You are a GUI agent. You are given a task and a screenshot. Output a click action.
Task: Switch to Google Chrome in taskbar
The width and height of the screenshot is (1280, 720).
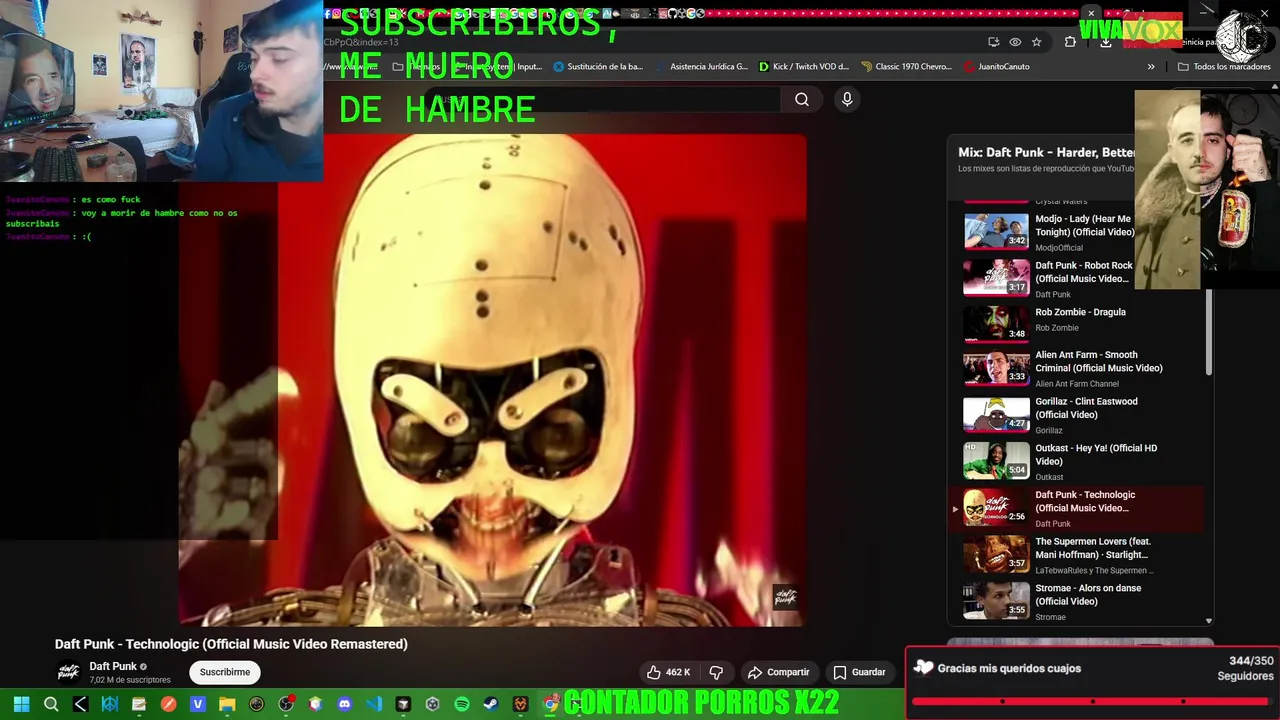pos(550,704)
